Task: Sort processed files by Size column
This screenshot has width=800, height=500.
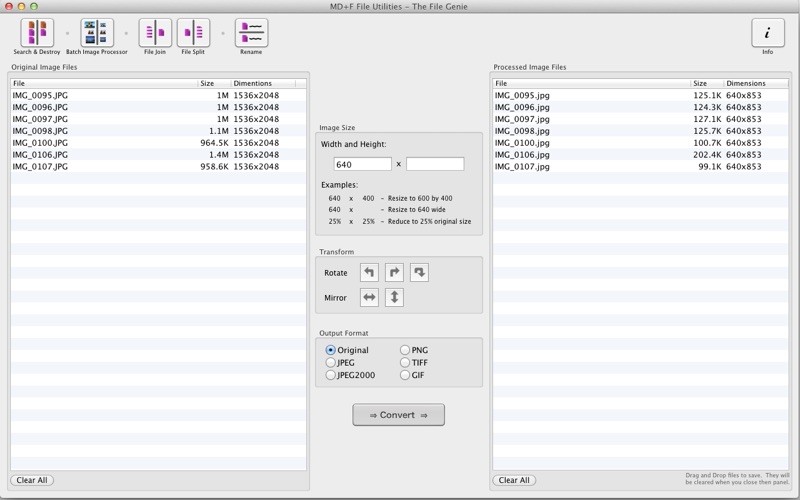Action: click(x=707, y=83)
